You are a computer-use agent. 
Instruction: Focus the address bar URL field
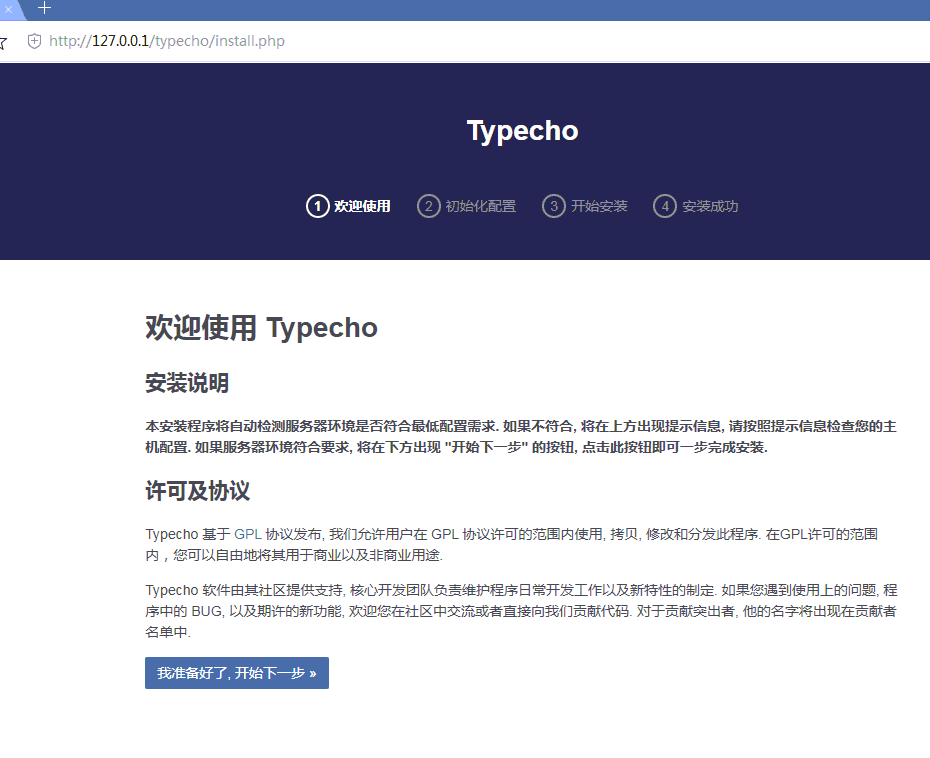coord(167,41)
